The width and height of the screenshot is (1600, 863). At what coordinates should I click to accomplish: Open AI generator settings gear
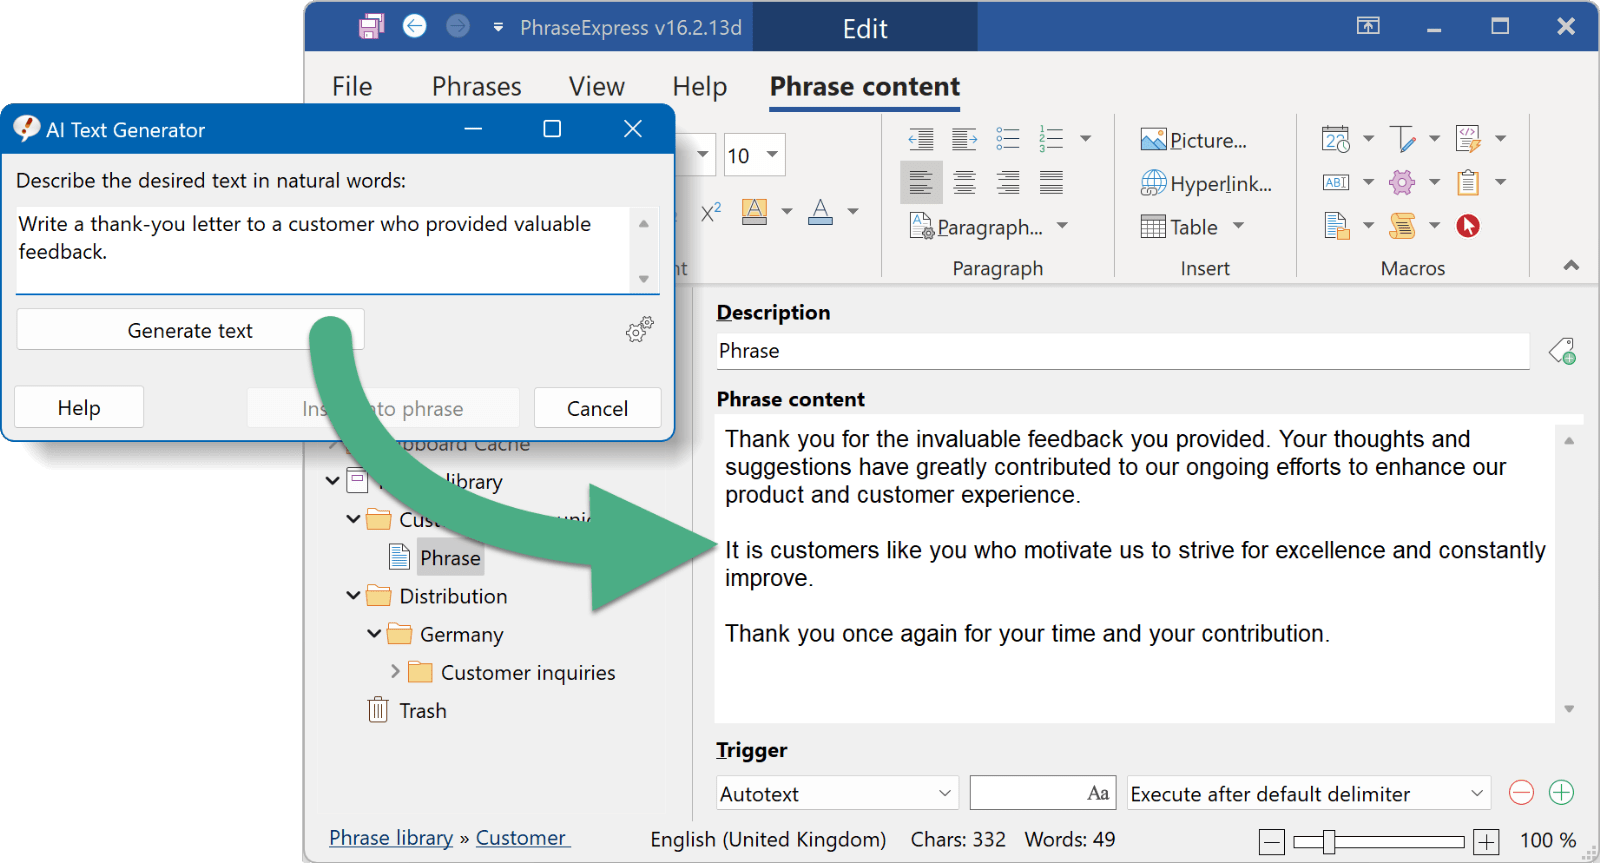640,329
